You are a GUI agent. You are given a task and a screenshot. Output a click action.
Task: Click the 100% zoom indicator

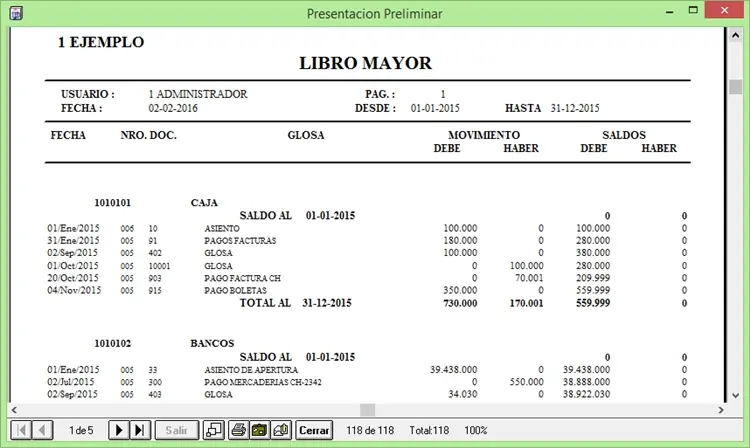tap(476, 430)
